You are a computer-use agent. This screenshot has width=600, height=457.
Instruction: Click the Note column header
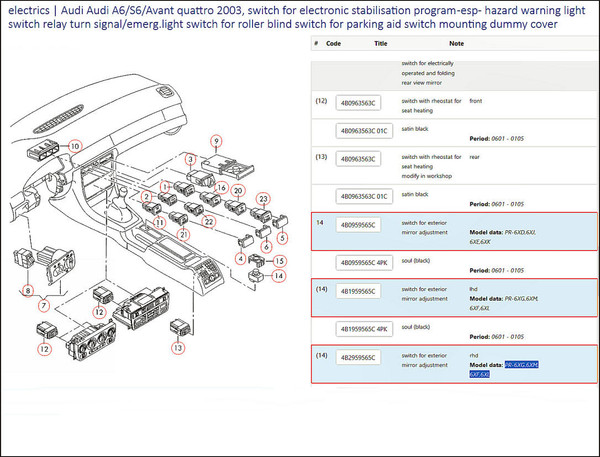point(456,44)
